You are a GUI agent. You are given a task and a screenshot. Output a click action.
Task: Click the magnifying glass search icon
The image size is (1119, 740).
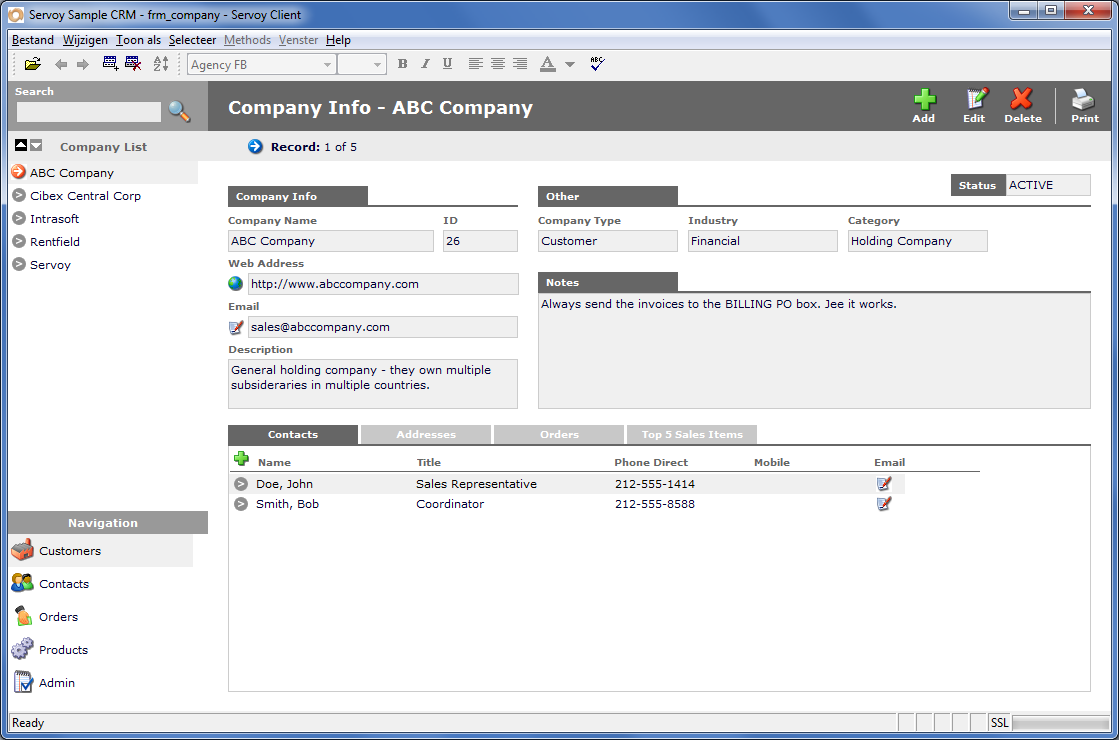(x=179, y=111)
